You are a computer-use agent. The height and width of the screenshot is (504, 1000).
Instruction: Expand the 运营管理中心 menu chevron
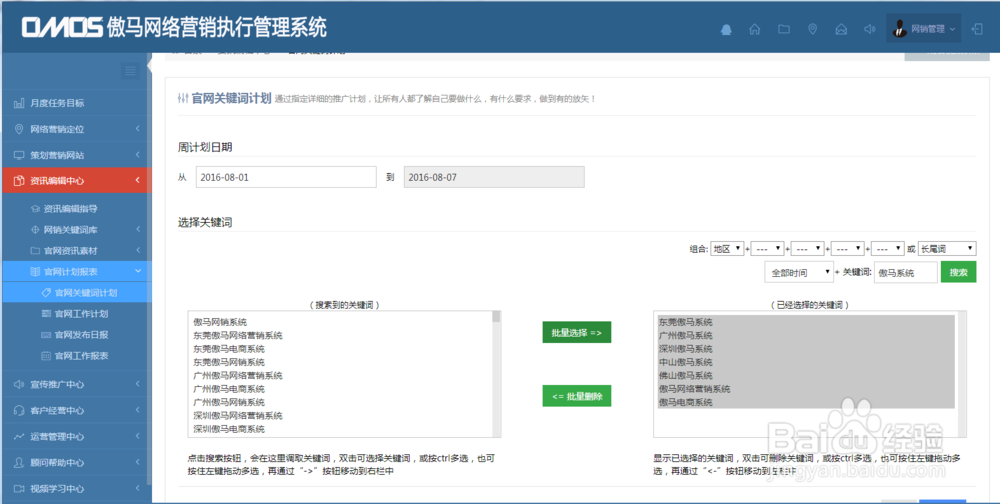point(137,436)
